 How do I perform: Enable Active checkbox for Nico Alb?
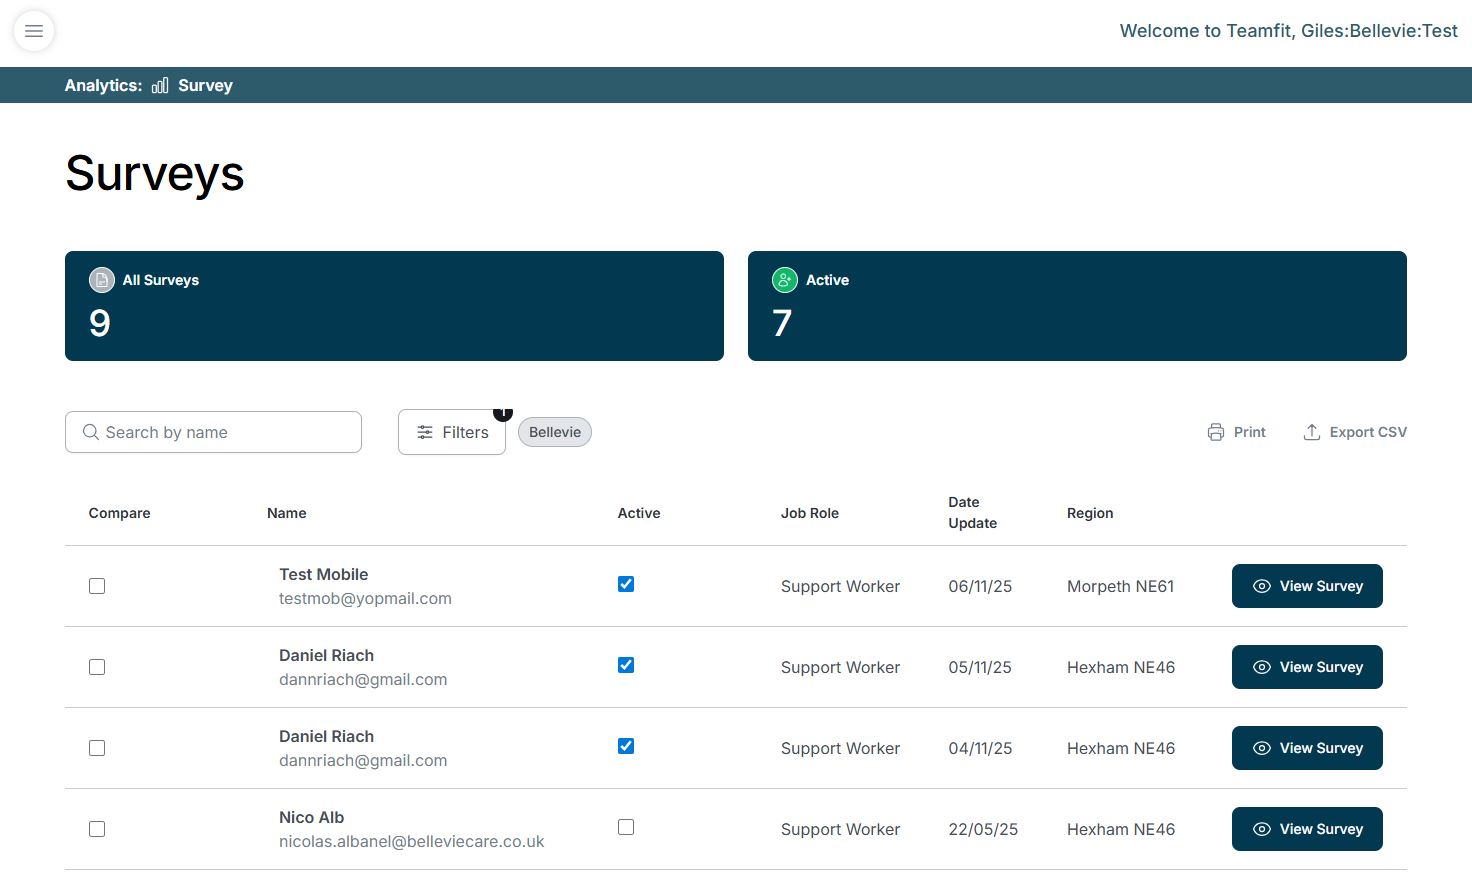point(626,827)
